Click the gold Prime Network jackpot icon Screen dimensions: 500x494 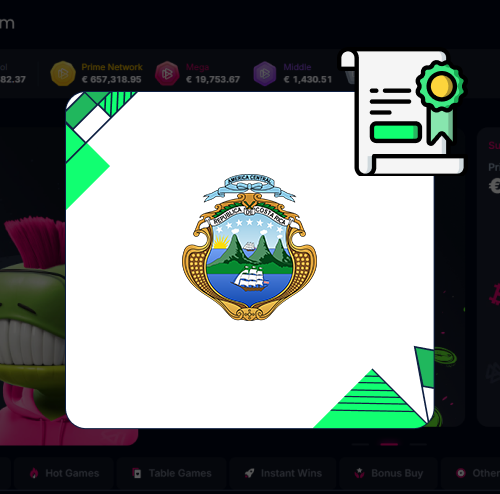point(63,73)
